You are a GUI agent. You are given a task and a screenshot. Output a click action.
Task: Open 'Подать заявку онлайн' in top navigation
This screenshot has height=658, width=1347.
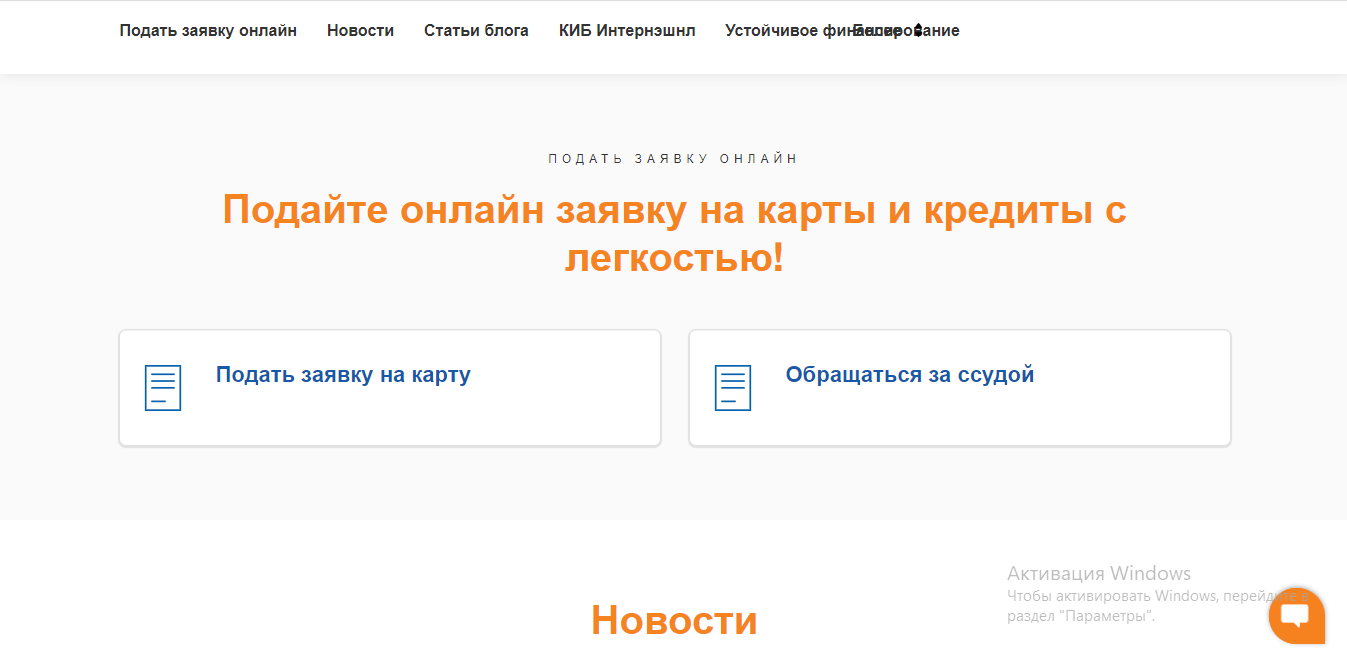208,31
